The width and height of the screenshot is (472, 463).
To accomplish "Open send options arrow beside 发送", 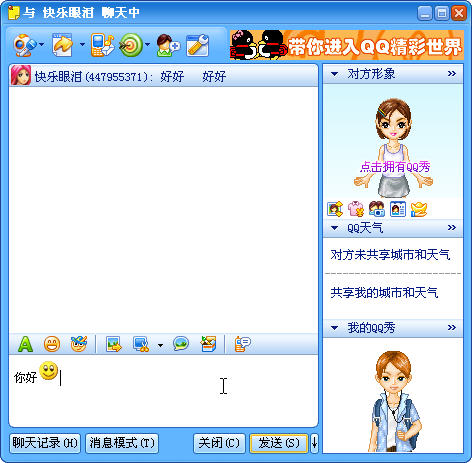I will [314, 443].
